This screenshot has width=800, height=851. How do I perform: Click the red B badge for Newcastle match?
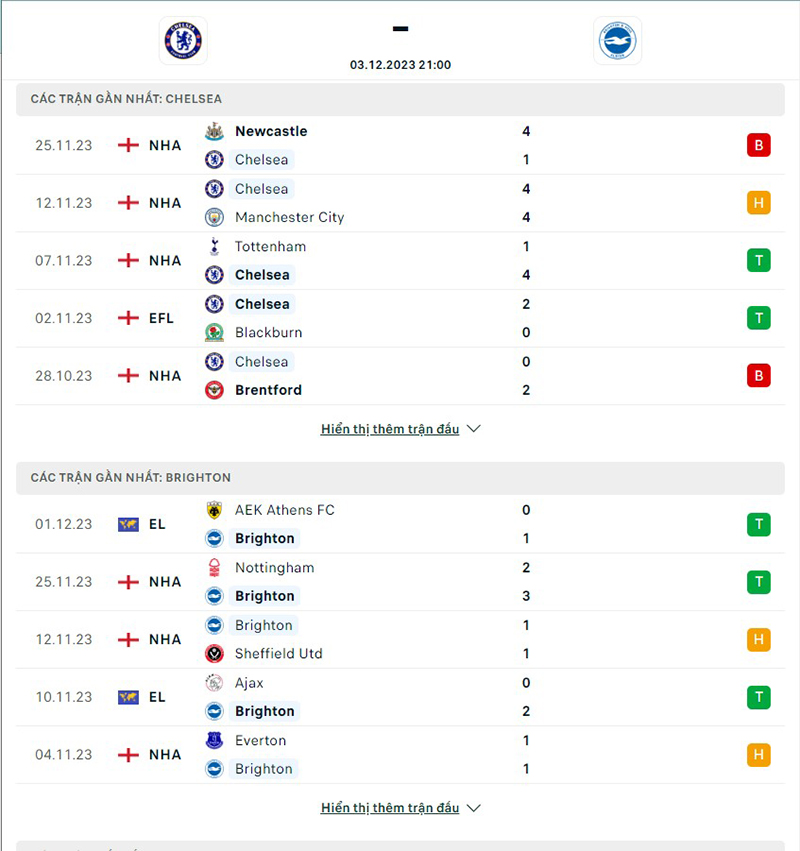758,145
